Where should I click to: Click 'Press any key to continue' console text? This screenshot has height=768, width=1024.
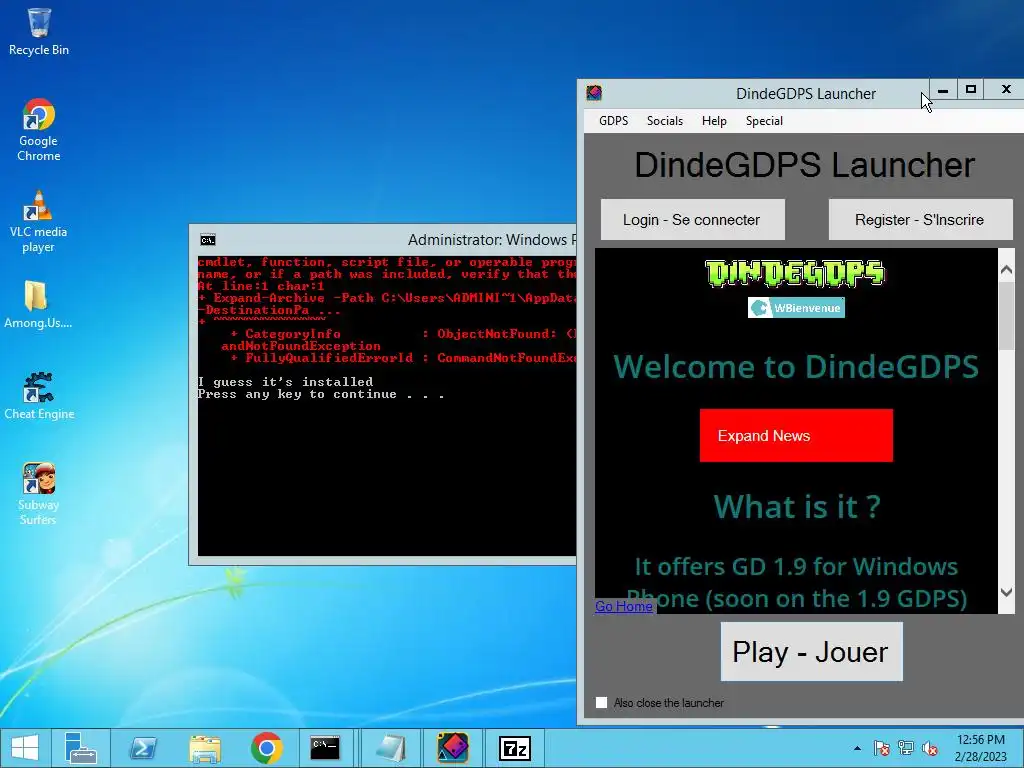pos(321,394)
